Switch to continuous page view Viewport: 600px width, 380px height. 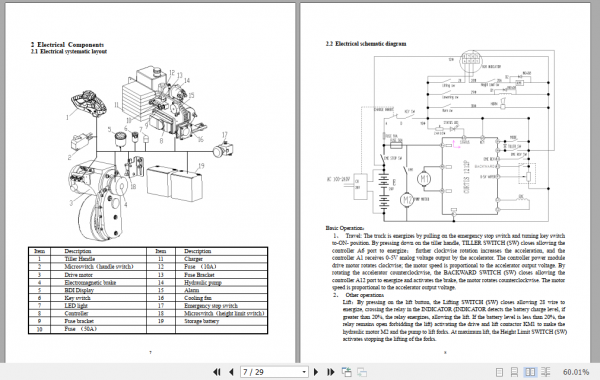coord(514,372)
